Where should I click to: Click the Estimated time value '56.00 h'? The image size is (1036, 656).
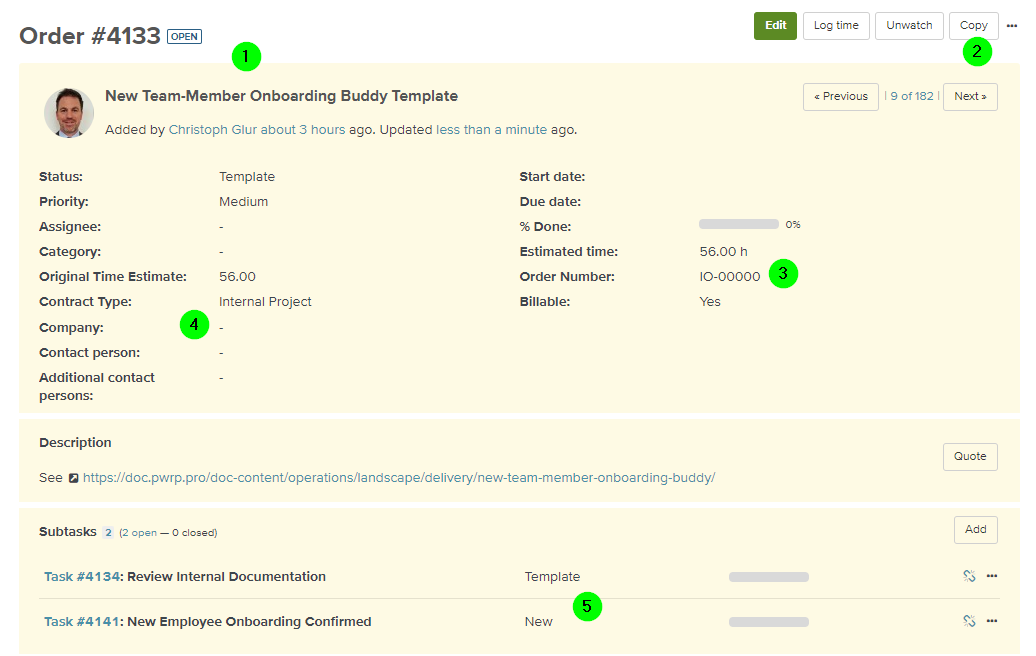(723, 252)
